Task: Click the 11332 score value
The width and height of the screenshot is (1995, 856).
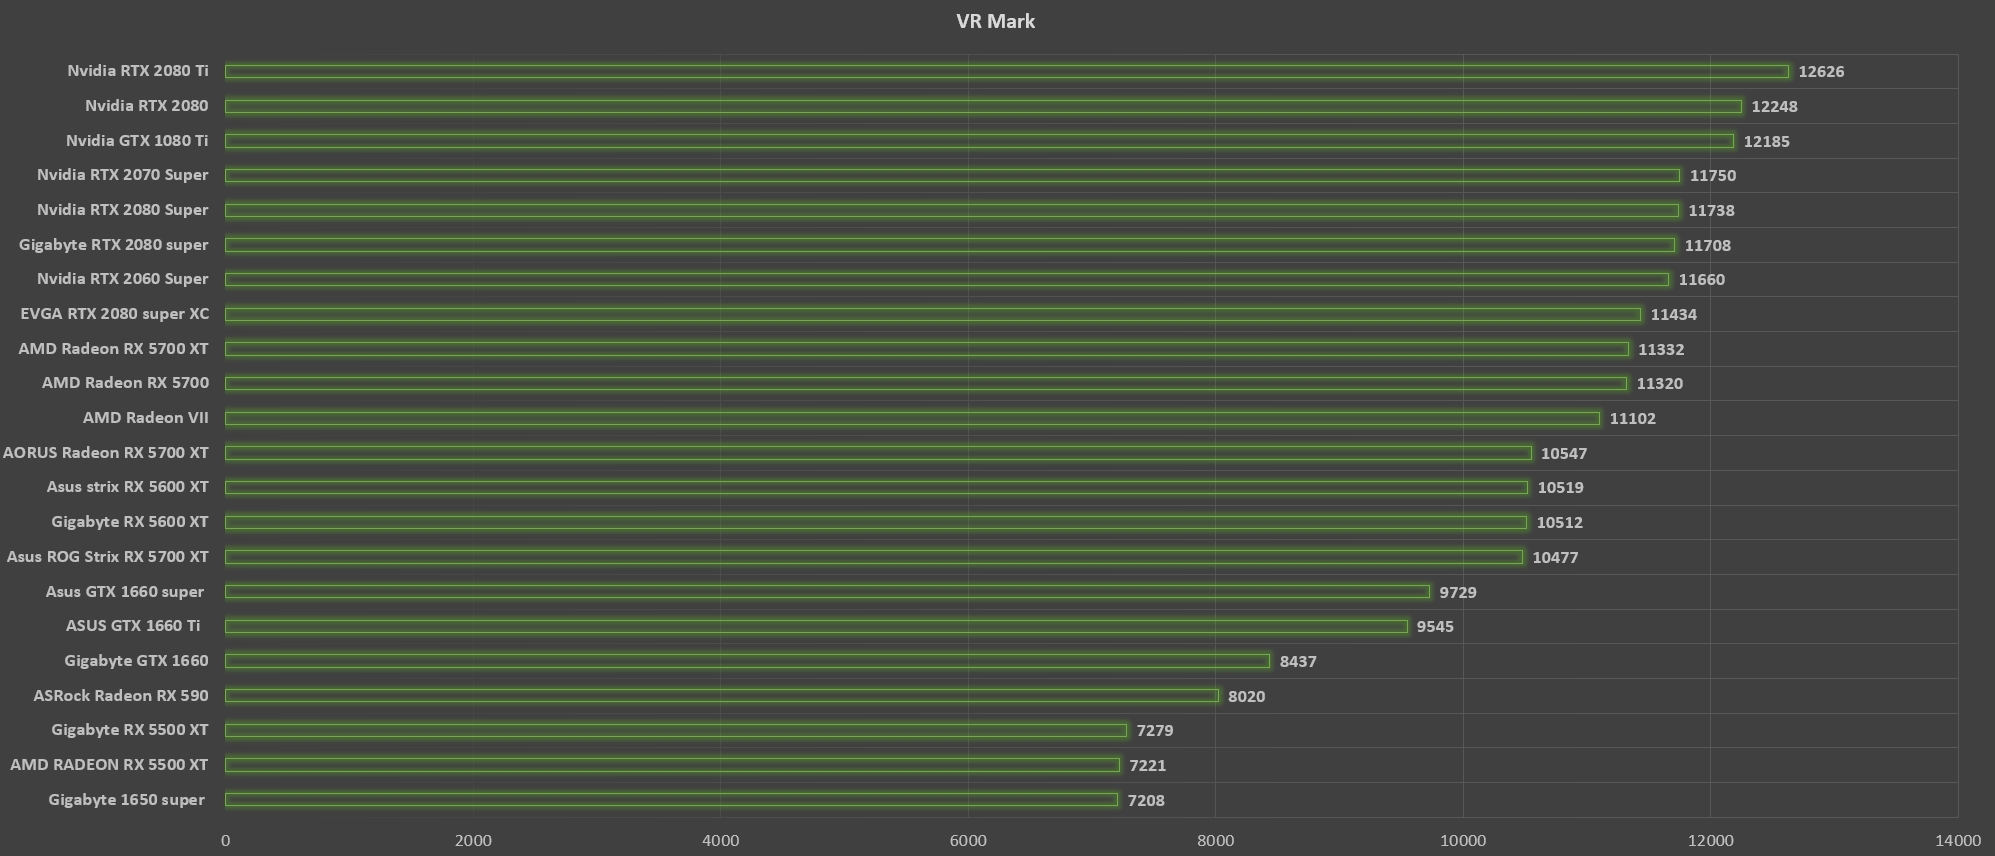Action: point(1661,350)
